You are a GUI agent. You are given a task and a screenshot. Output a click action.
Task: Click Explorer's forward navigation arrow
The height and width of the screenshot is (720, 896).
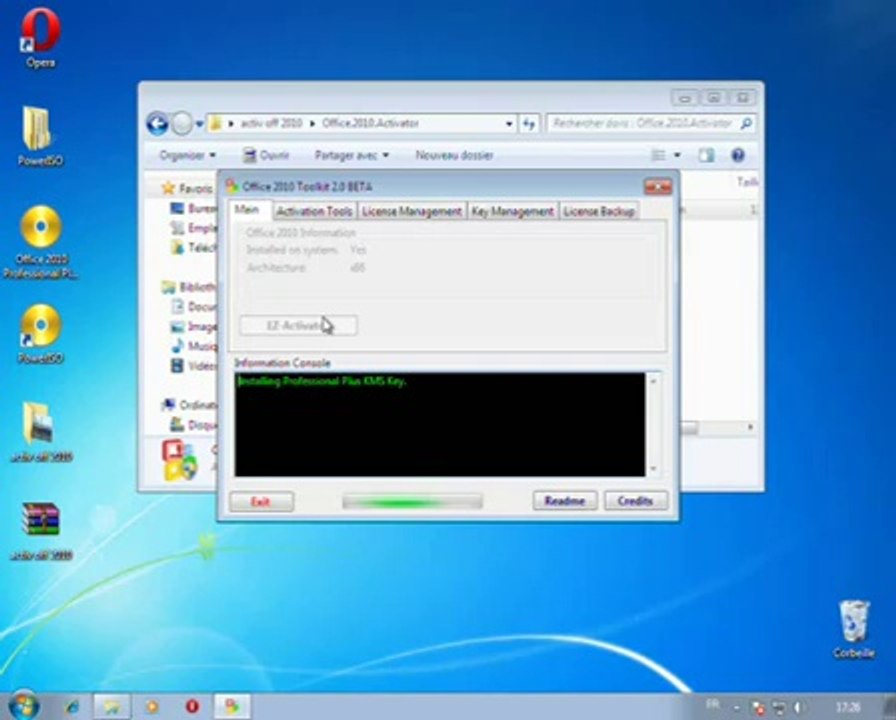(182, 123)
